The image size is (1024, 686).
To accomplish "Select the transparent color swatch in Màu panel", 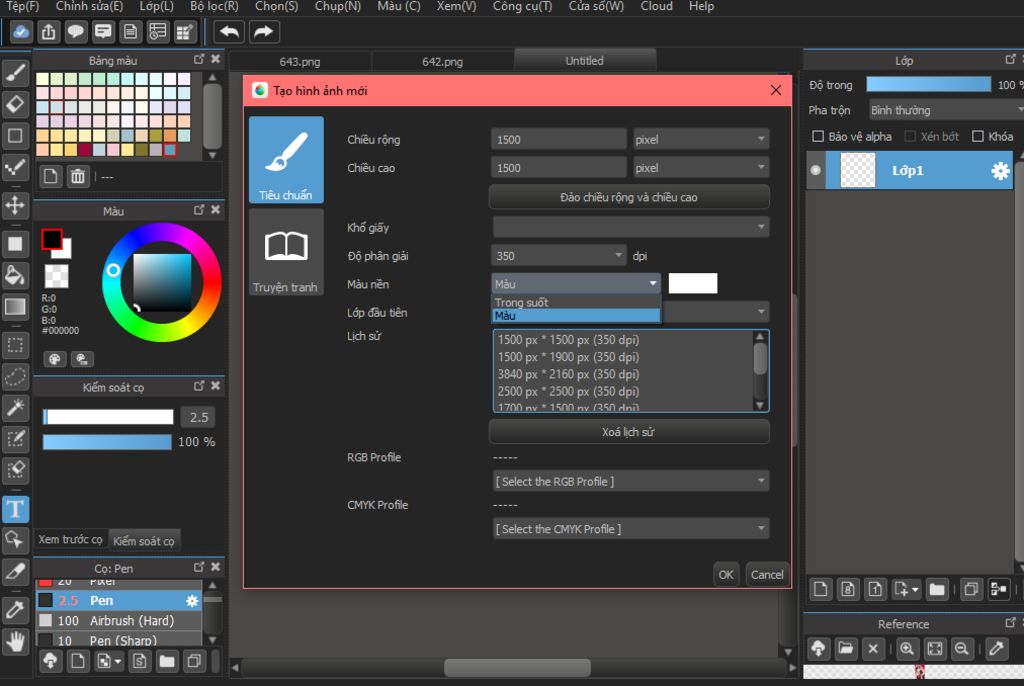I will [x=56, y=276].
